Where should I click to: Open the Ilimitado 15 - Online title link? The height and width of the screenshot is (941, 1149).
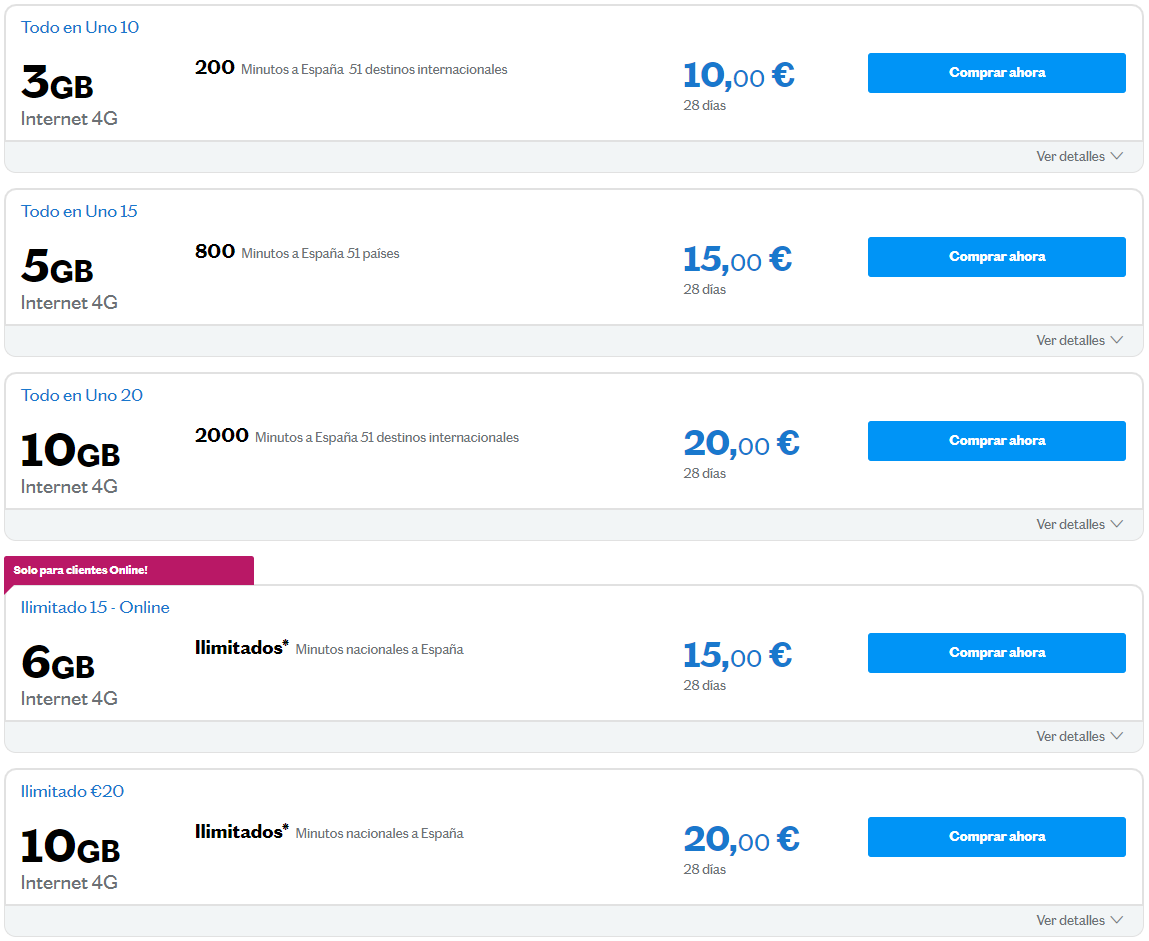[95, 608]
